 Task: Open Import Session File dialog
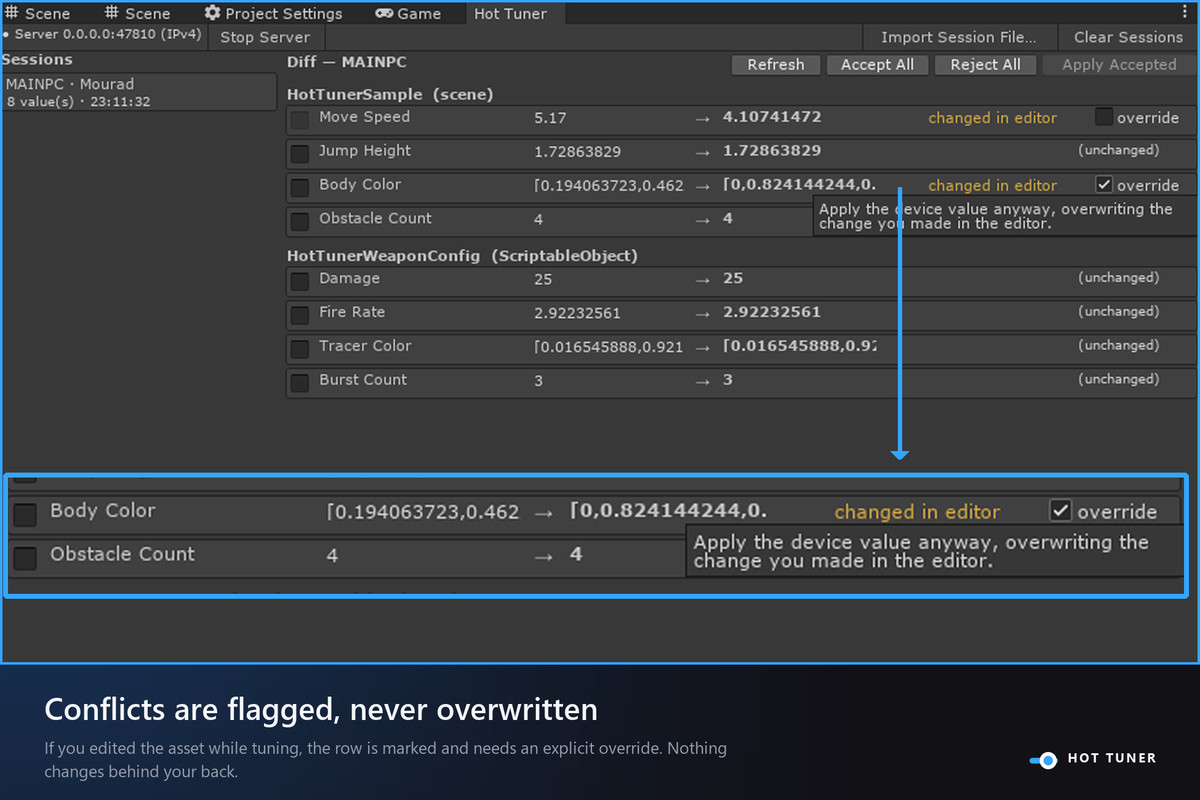[x=958, y=37]
